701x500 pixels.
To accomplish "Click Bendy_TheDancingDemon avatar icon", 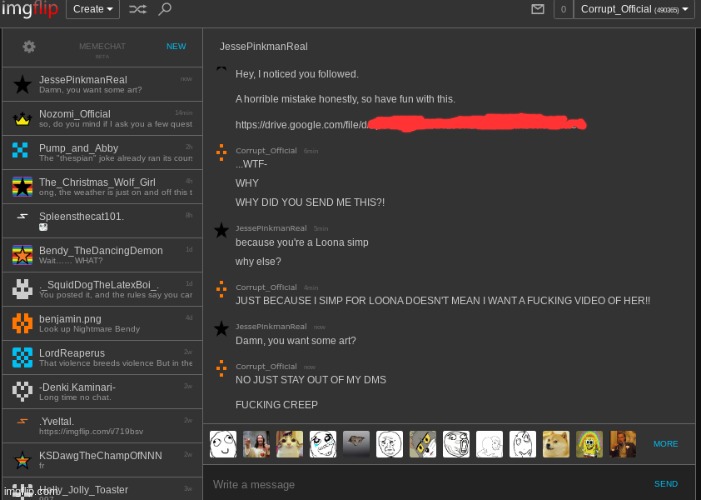I will (21, 254).
